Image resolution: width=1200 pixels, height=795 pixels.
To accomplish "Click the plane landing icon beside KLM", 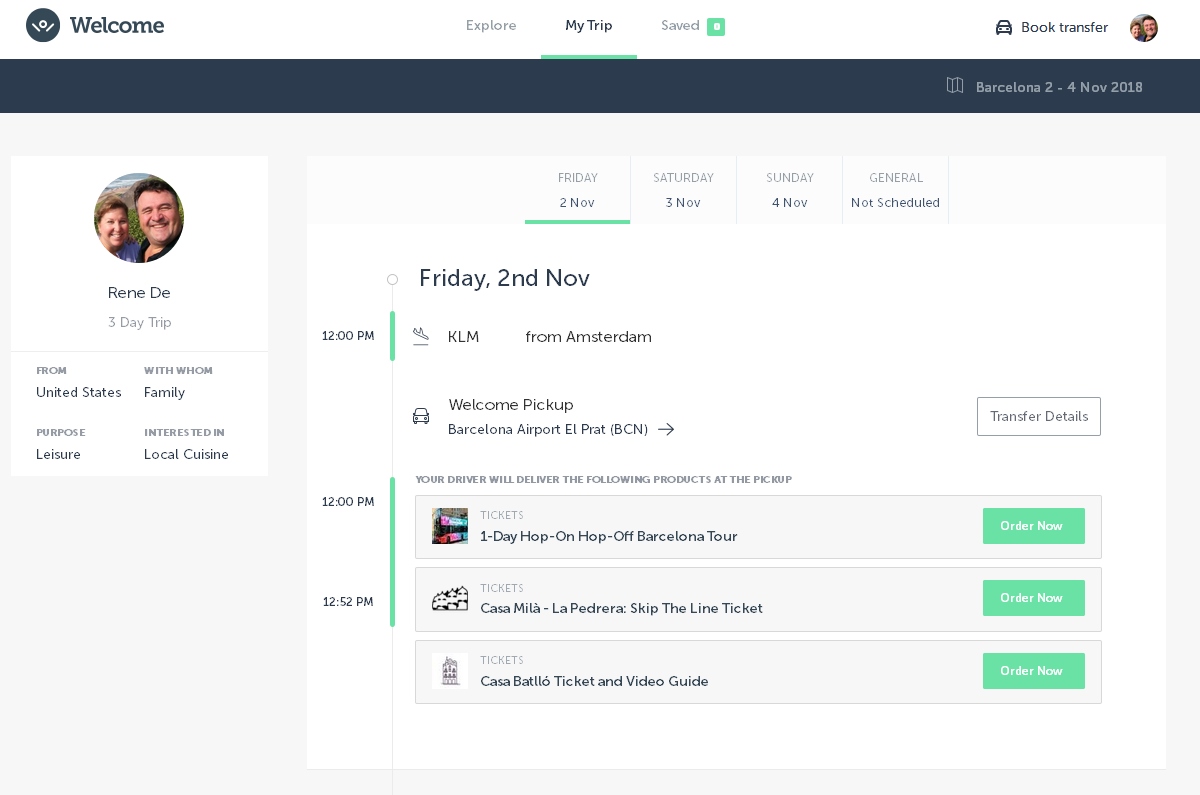I will [421, 337].
